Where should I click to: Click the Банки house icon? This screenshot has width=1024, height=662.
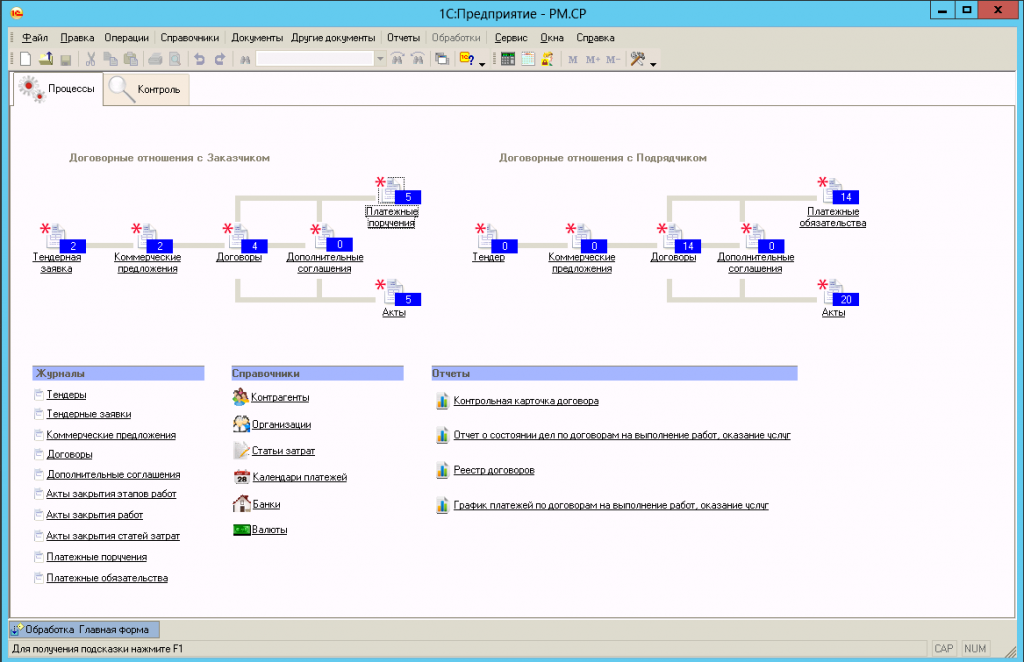[242, 503]
